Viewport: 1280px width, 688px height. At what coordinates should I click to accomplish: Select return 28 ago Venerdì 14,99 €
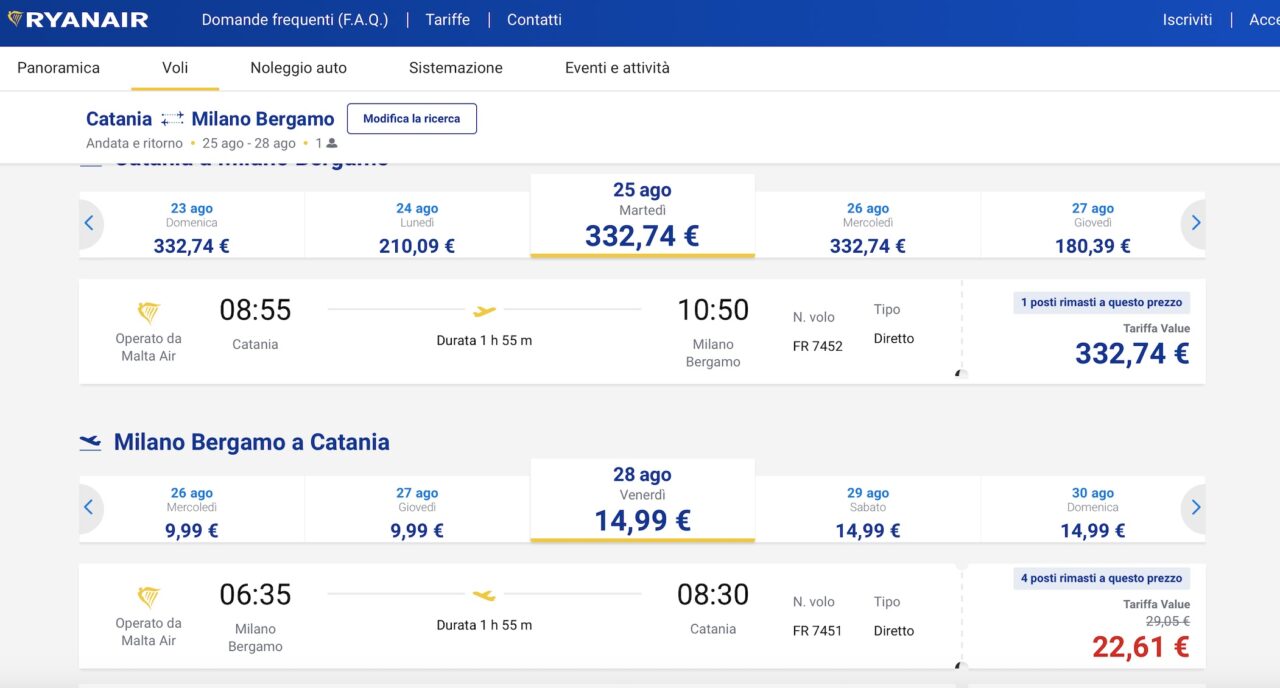[642, 501]
